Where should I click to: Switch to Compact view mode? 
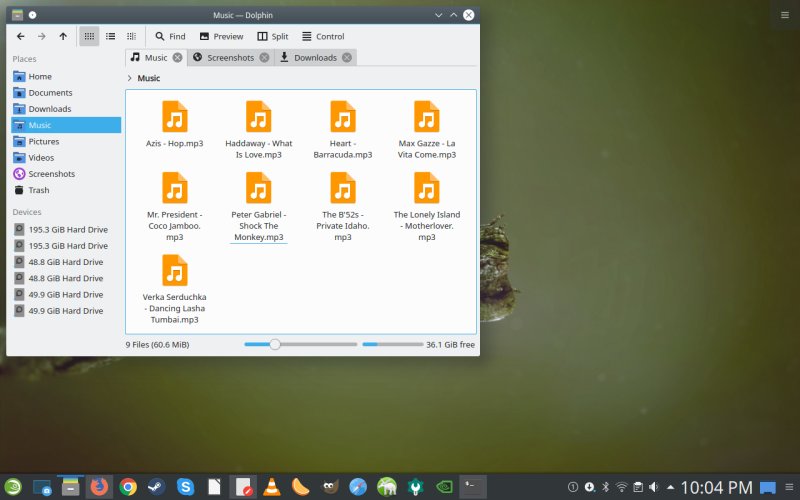110,36
